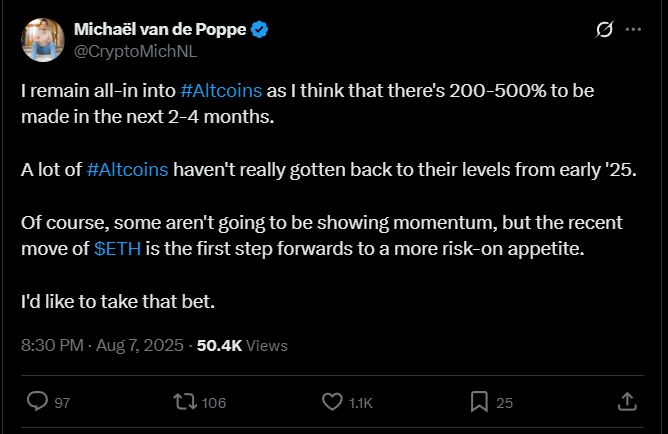Open the three-dot more options menu
668x434 pixels.
click(x=633, y=29)
